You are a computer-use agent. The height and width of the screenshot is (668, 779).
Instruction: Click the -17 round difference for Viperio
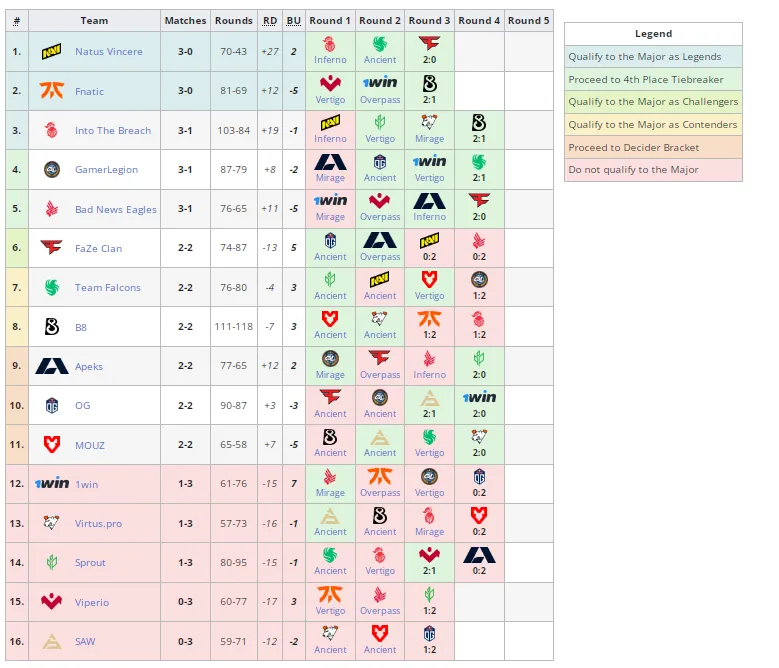click(270, 602)
